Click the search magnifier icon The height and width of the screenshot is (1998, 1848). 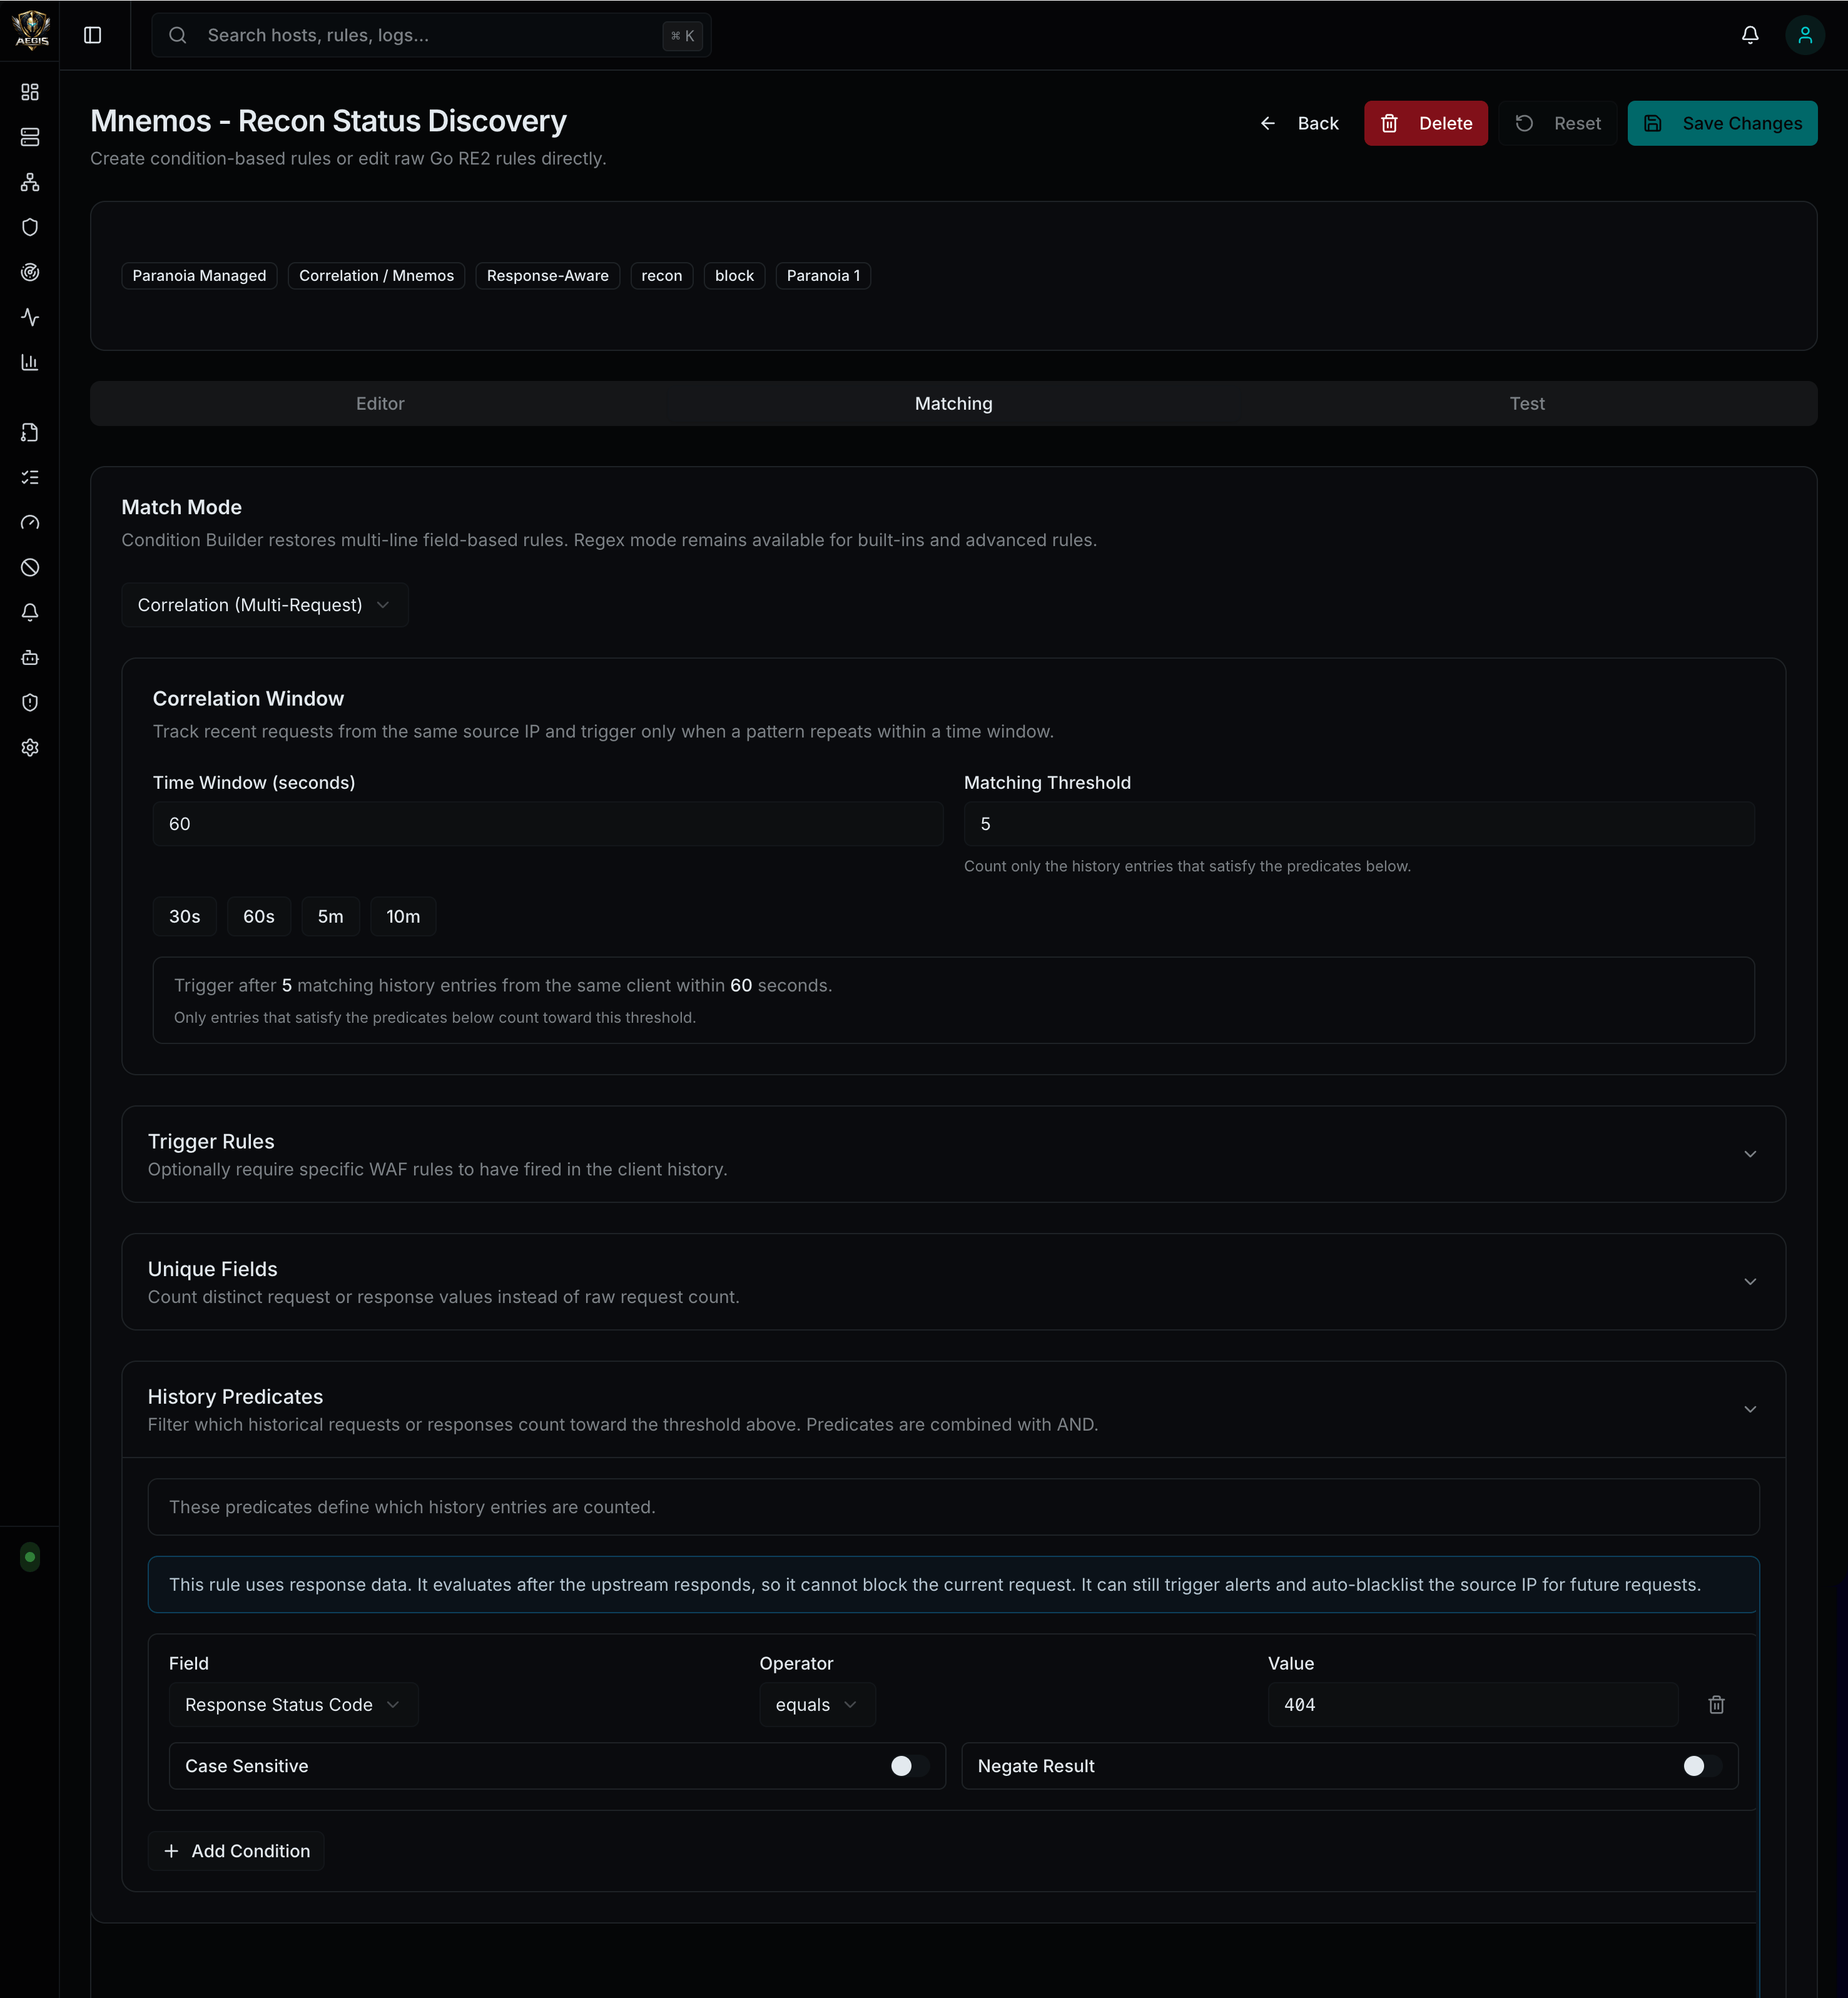click(178, 35)
